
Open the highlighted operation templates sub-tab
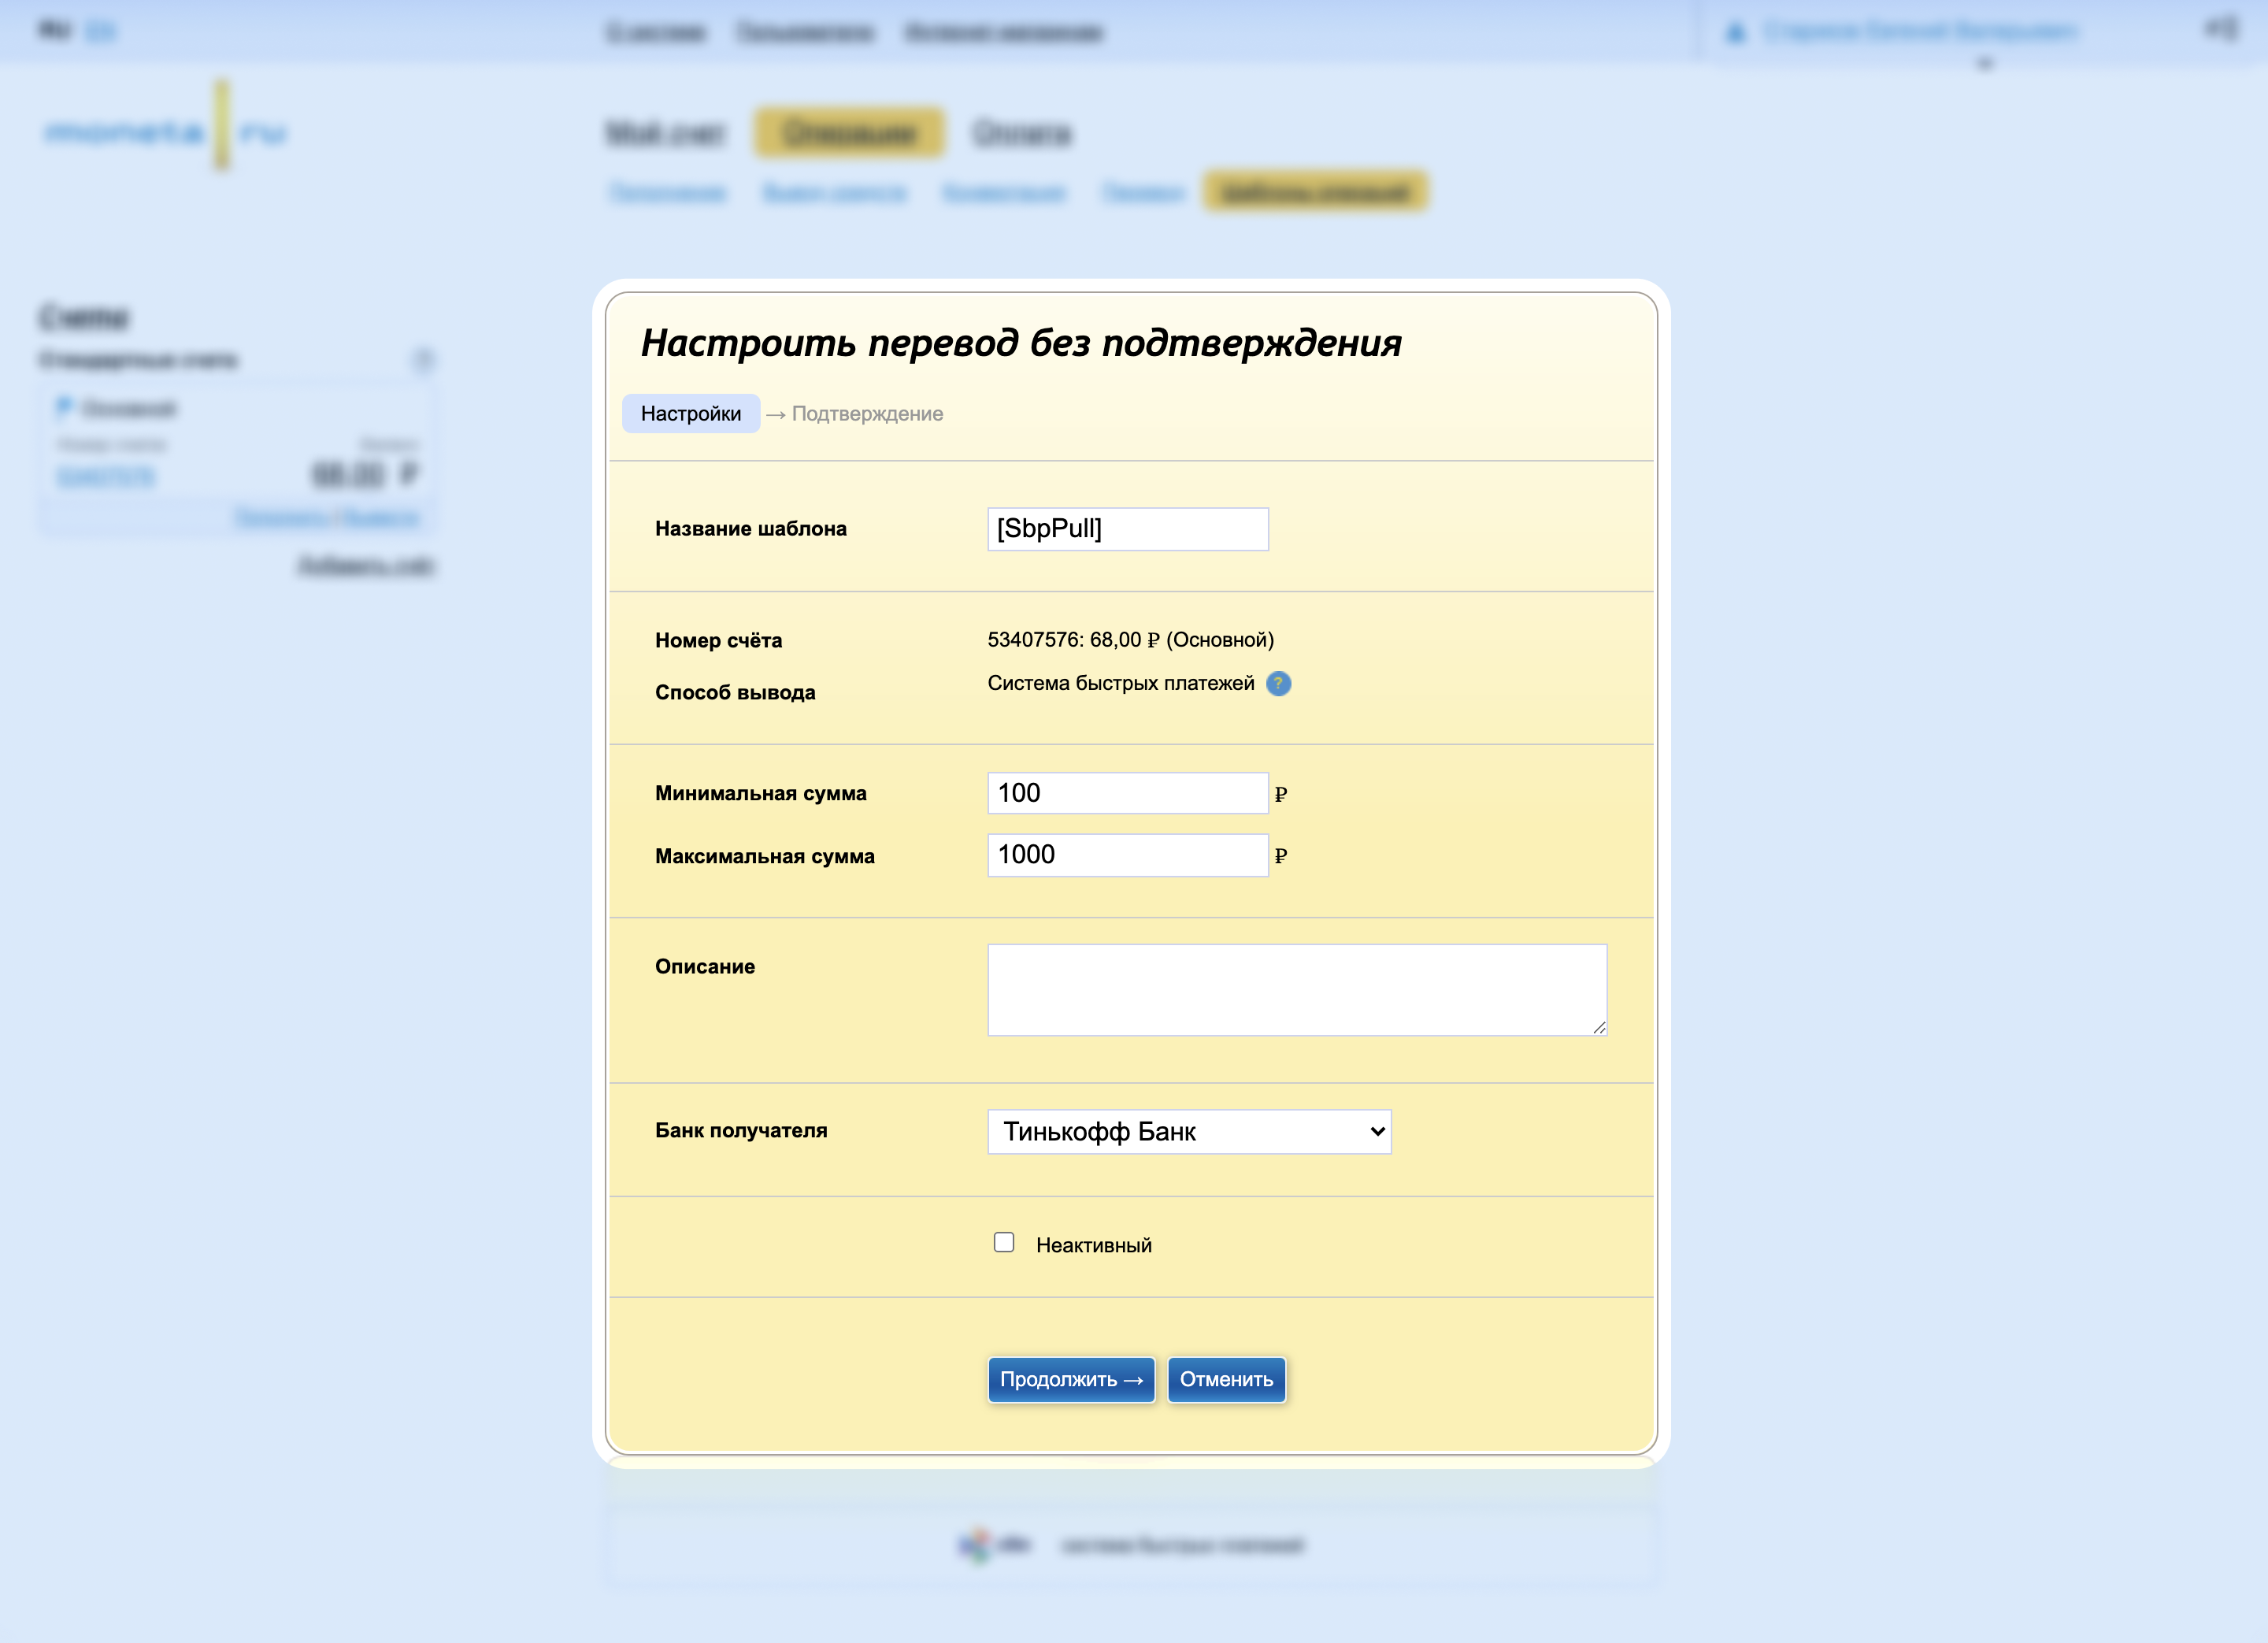click(x=1315, y=192)
